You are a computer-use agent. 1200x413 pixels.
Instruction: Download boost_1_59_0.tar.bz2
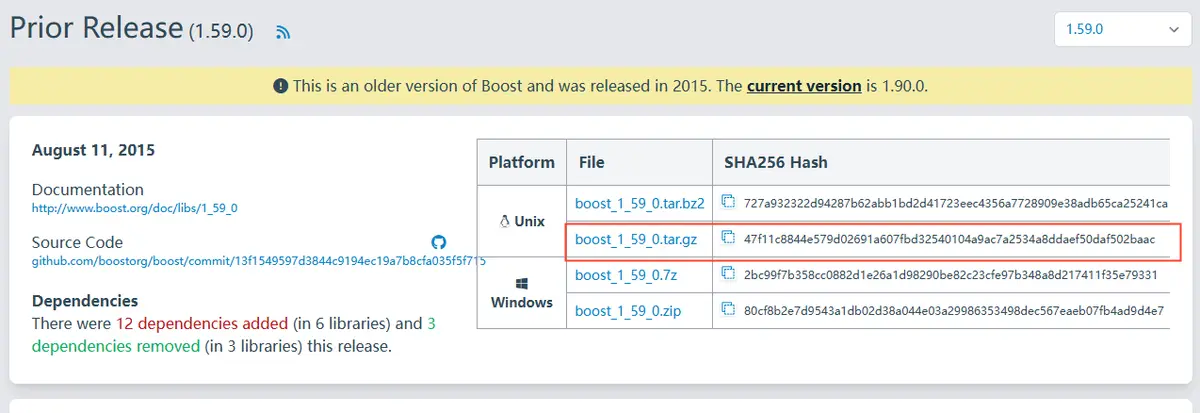(x=640, y=203)
